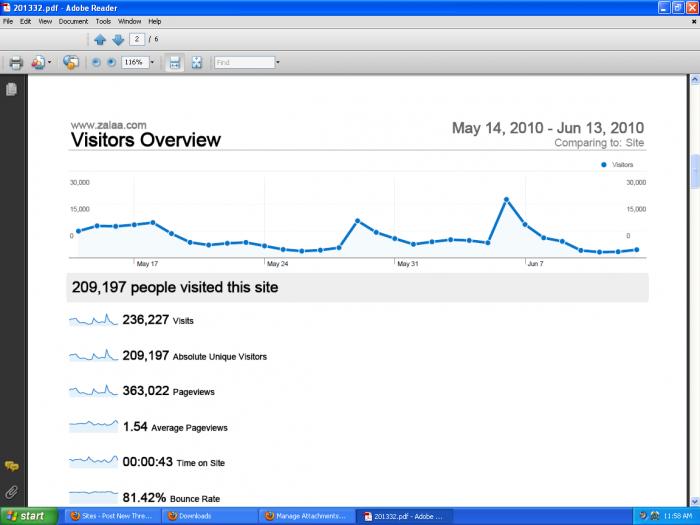Click the zoom out button
Image resolution: width=700 pixels, height=525 pixels.
point(96,63)
